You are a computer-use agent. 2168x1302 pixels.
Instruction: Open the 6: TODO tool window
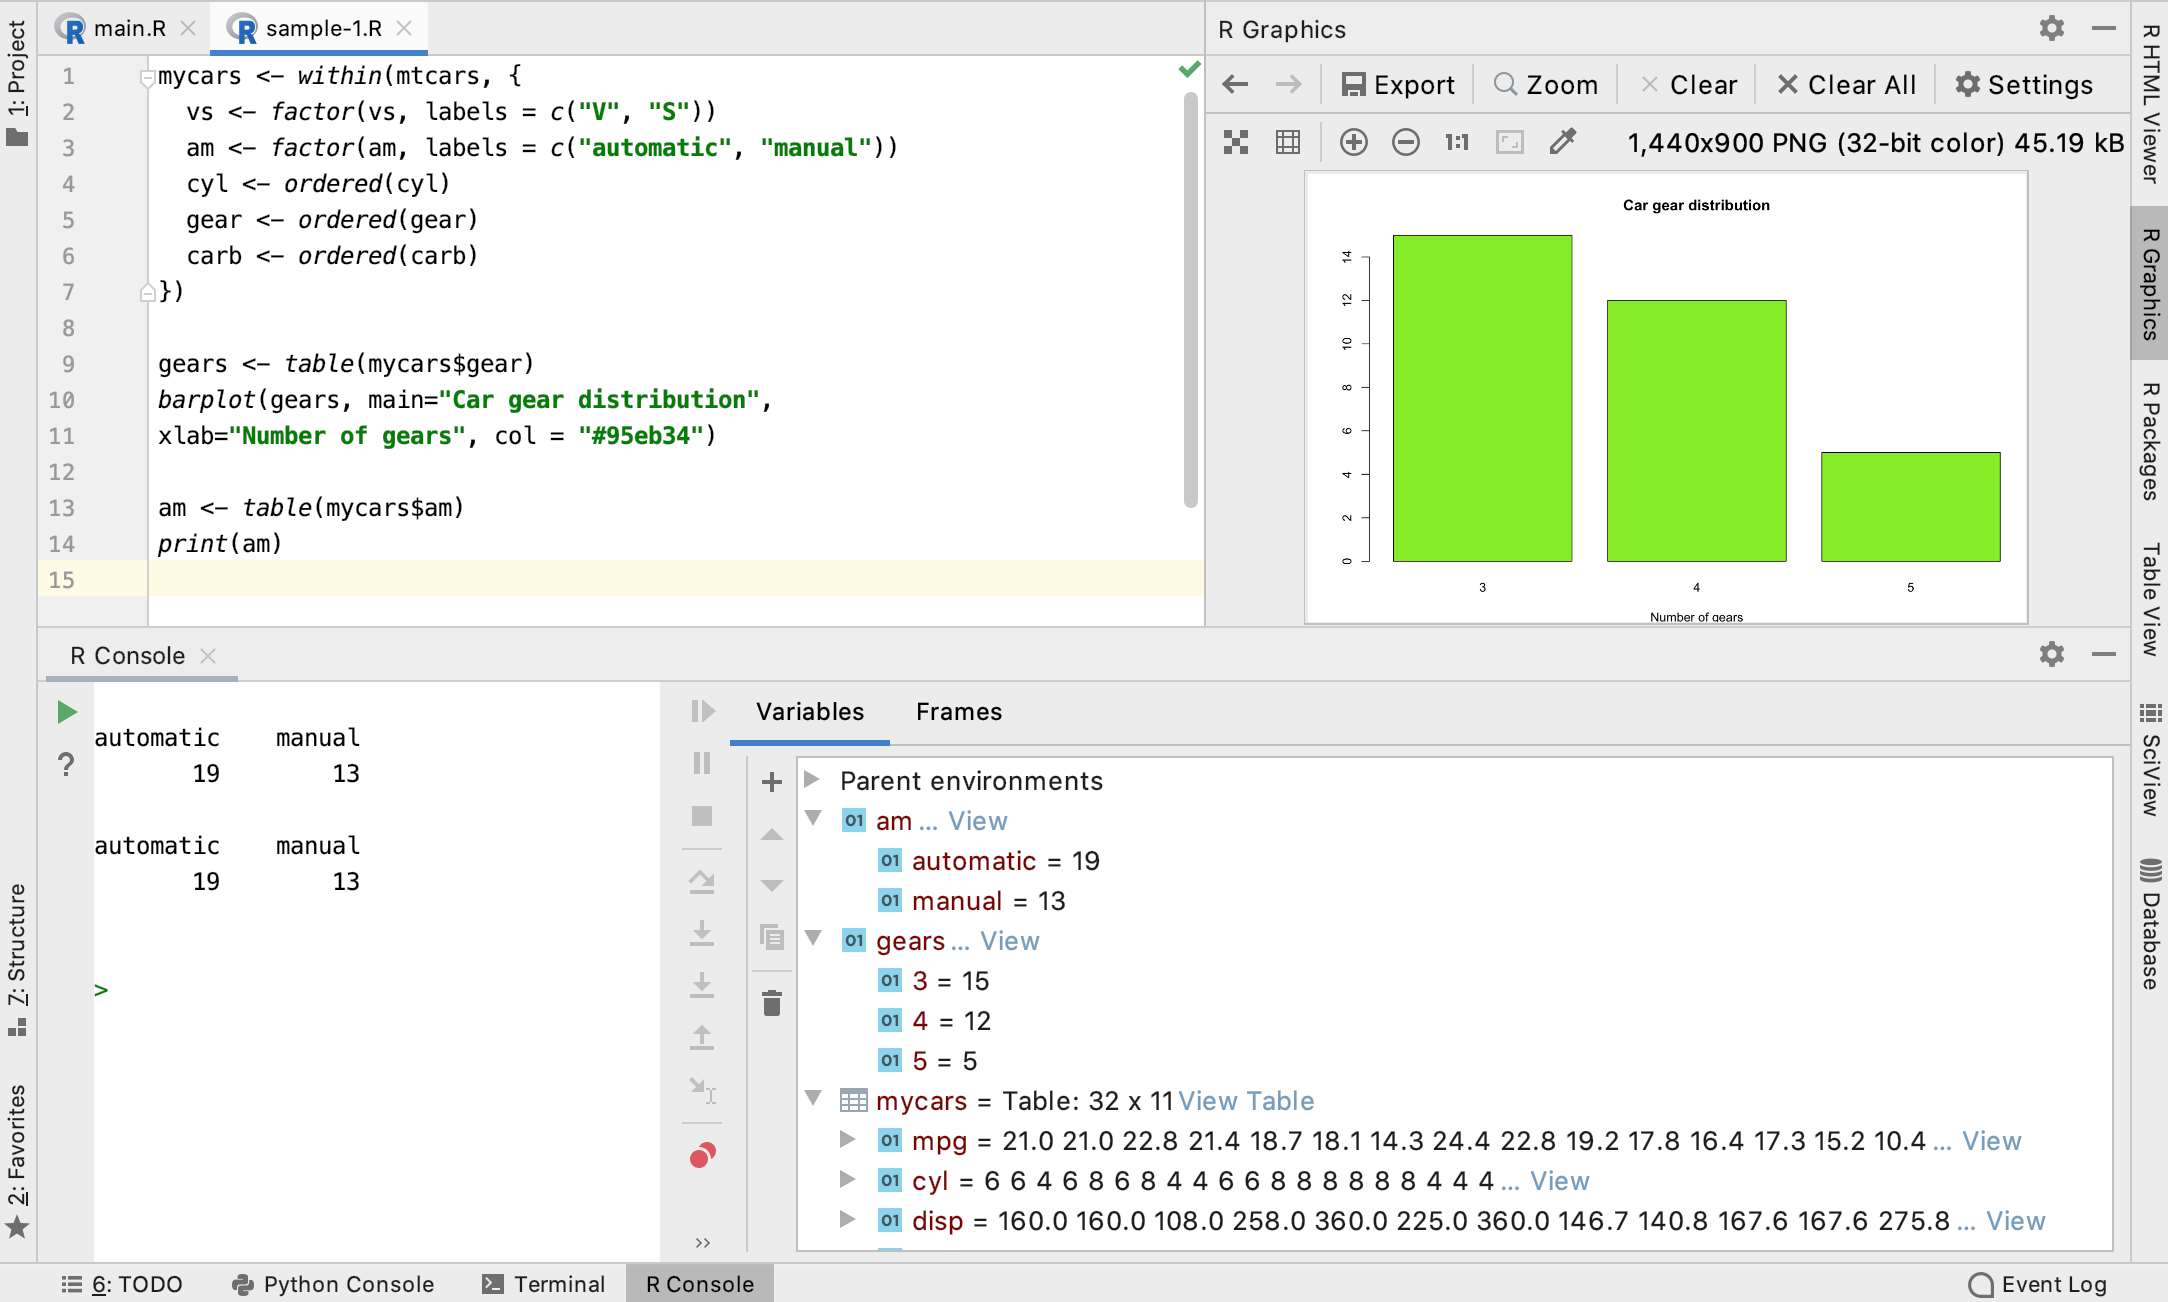click(122, 1284)
